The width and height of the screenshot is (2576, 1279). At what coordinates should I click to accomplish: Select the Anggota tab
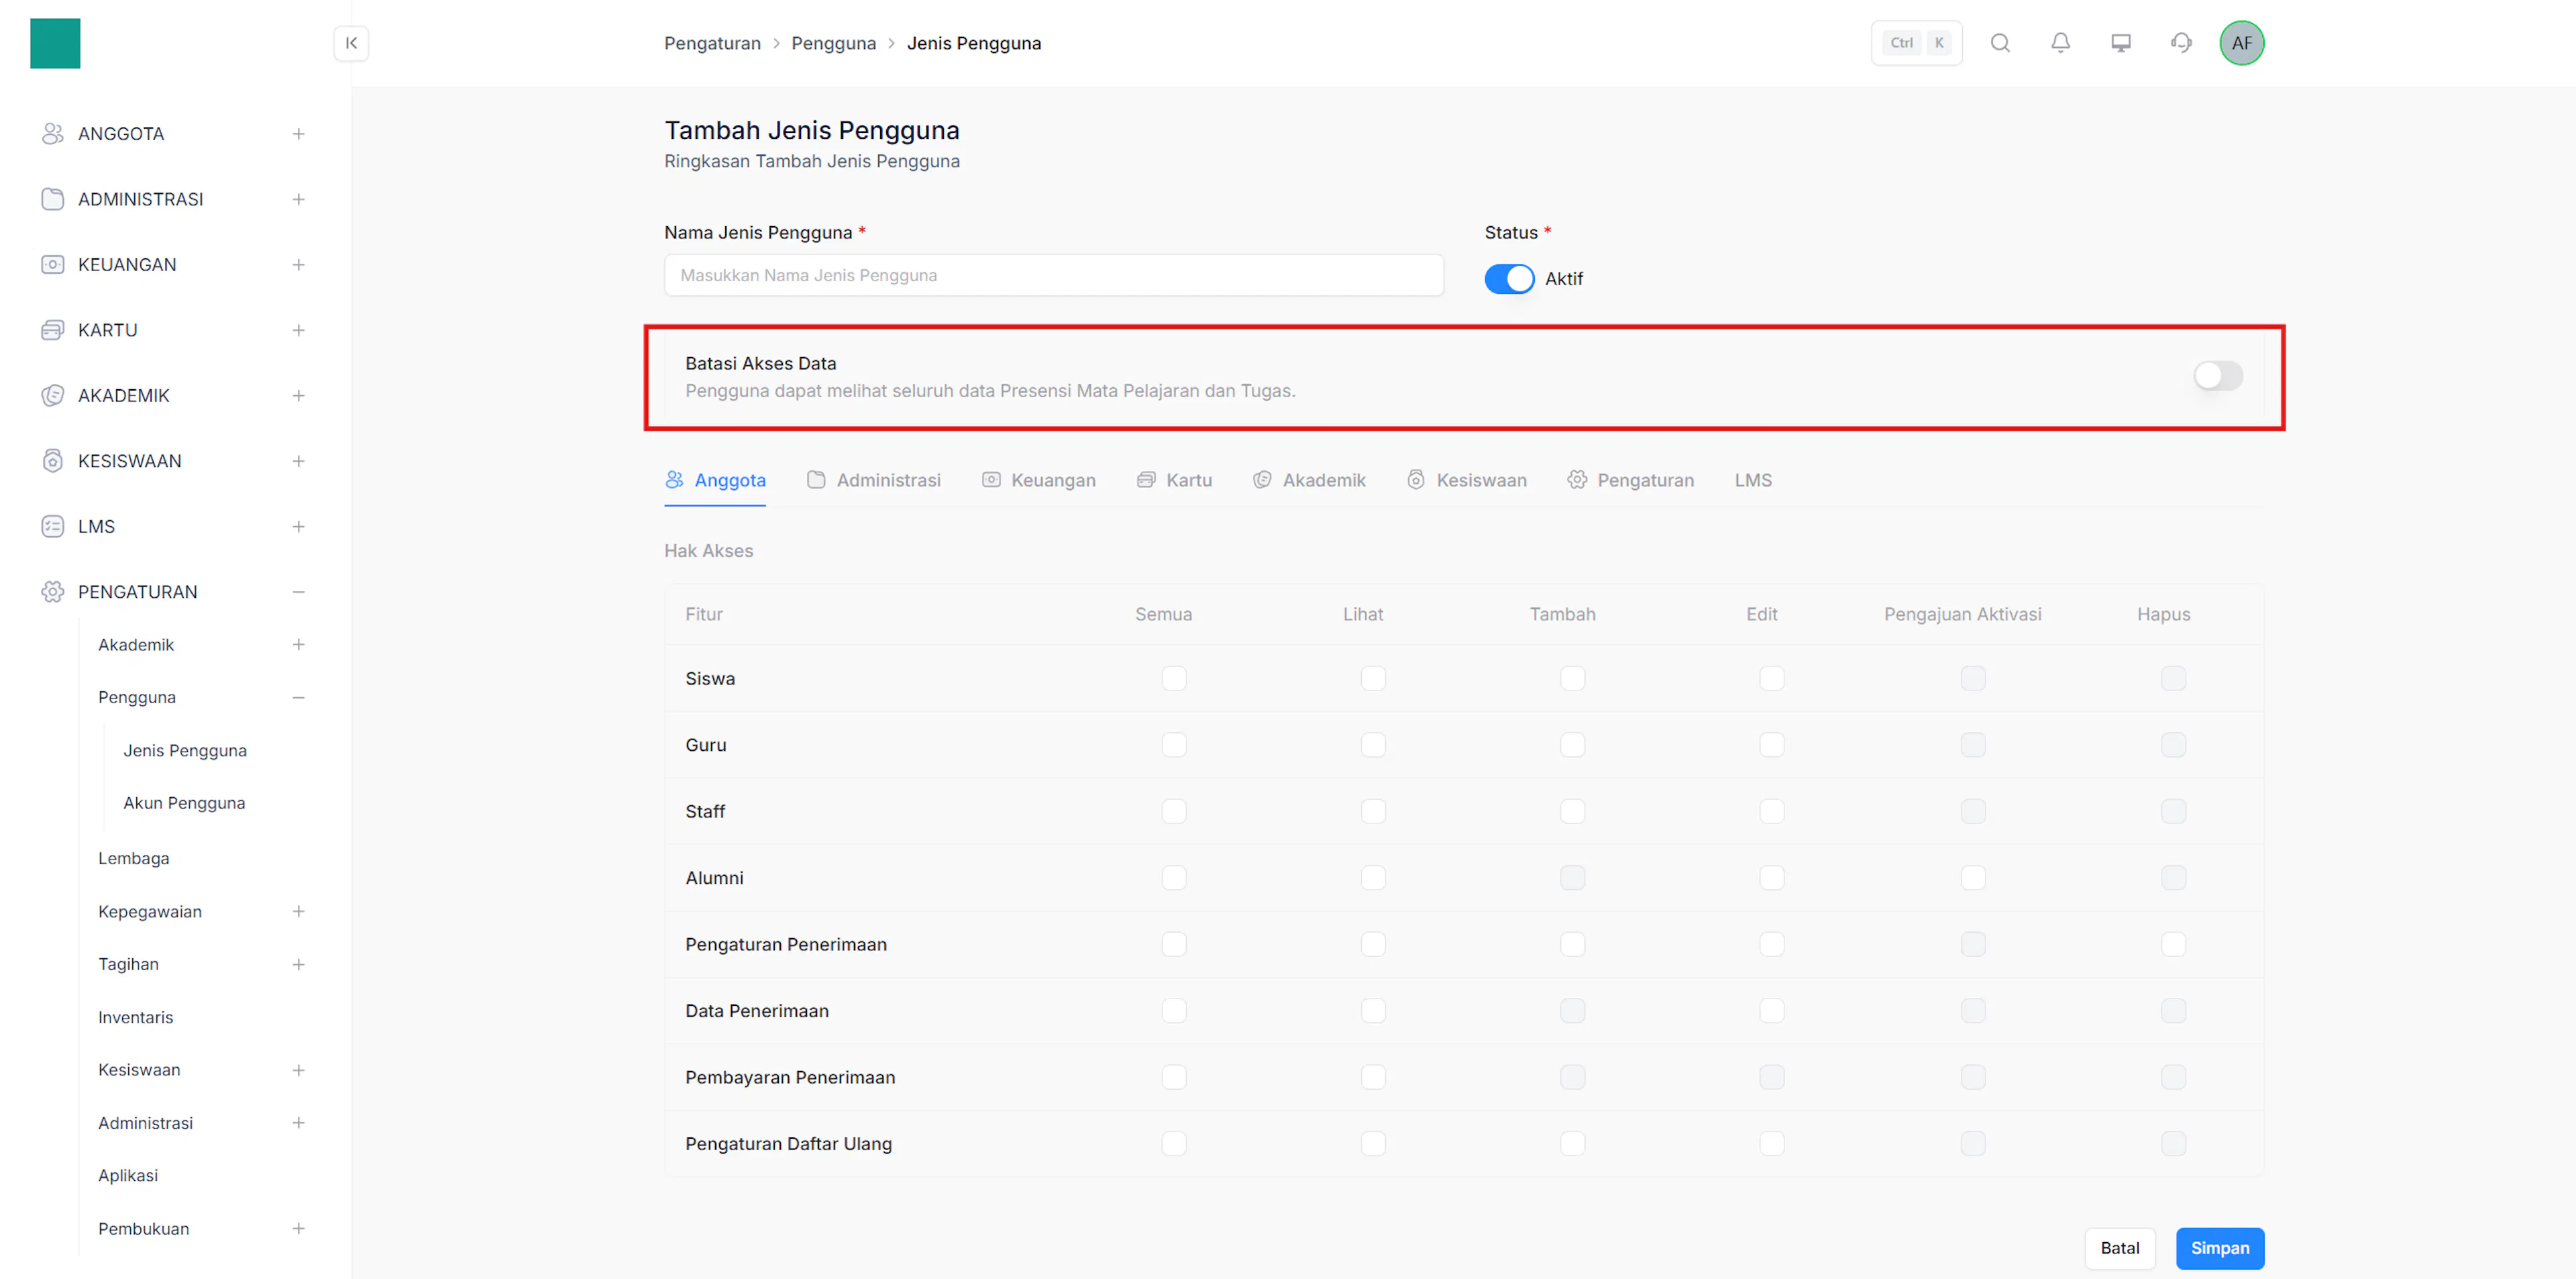tap(715, 480)
